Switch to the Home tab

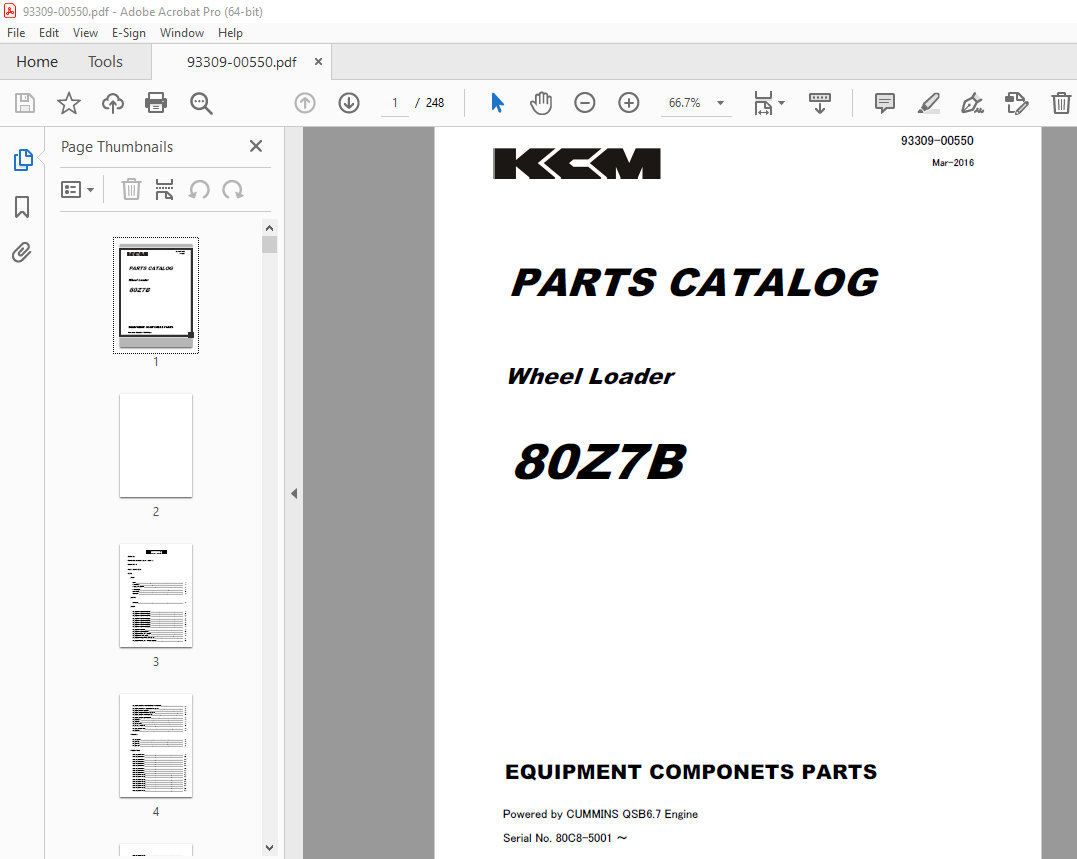coord(37,62)
